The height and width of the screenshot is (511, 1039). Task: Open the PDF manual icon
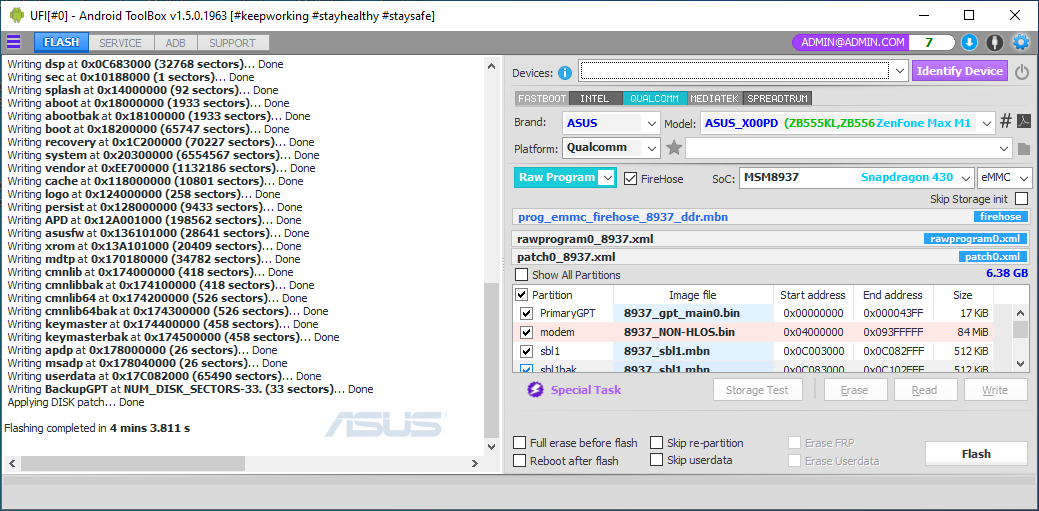(1024, 121)
